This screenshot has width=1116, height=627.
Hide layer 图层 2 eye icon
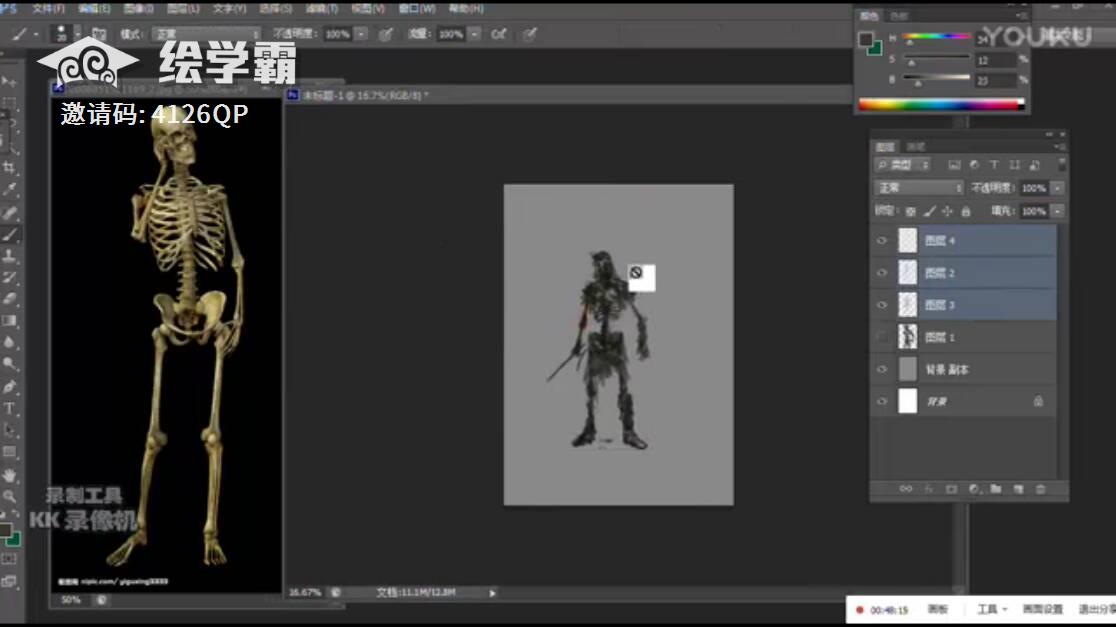tap(882, 273)
